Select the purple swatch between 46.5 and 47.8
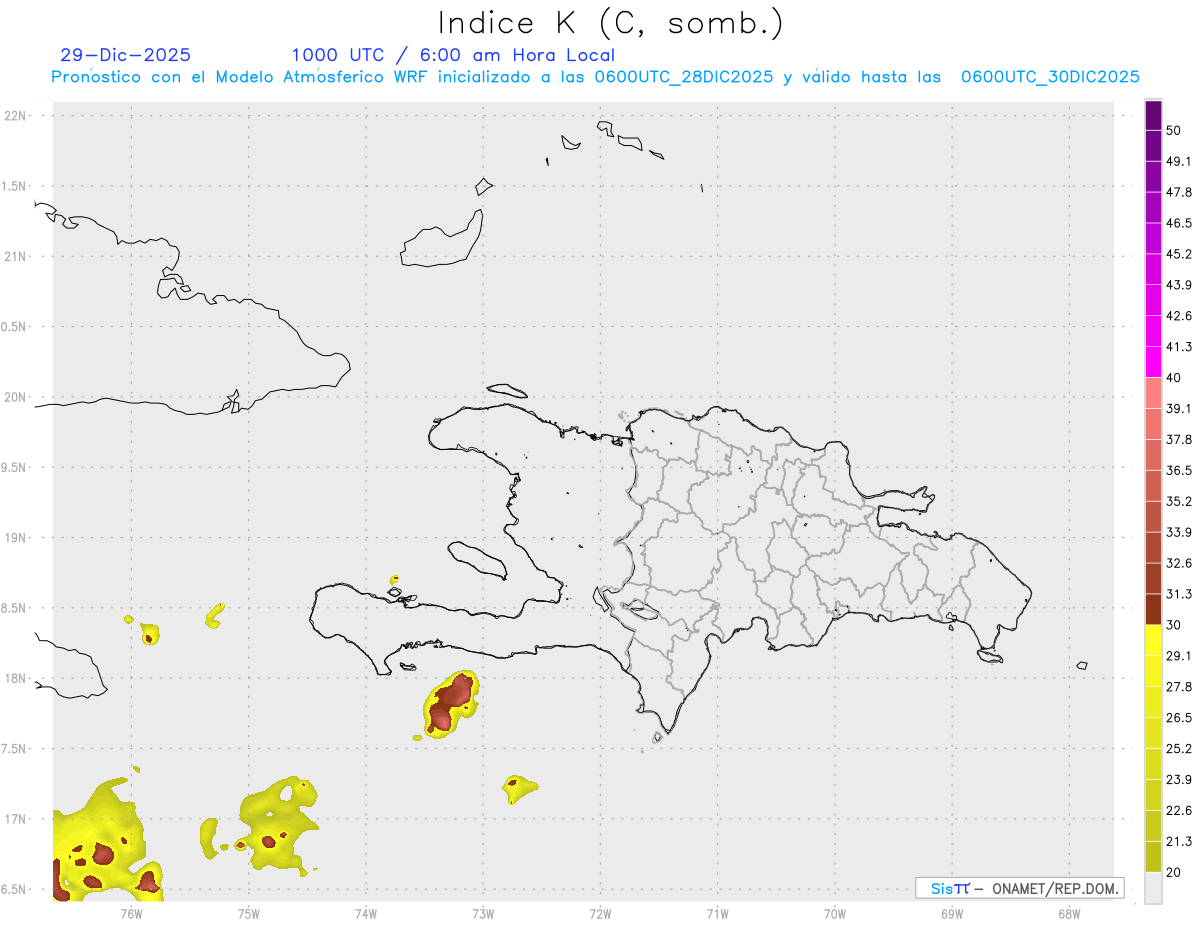This screenshot has width=1200, height=927. tap(1153, 208)
